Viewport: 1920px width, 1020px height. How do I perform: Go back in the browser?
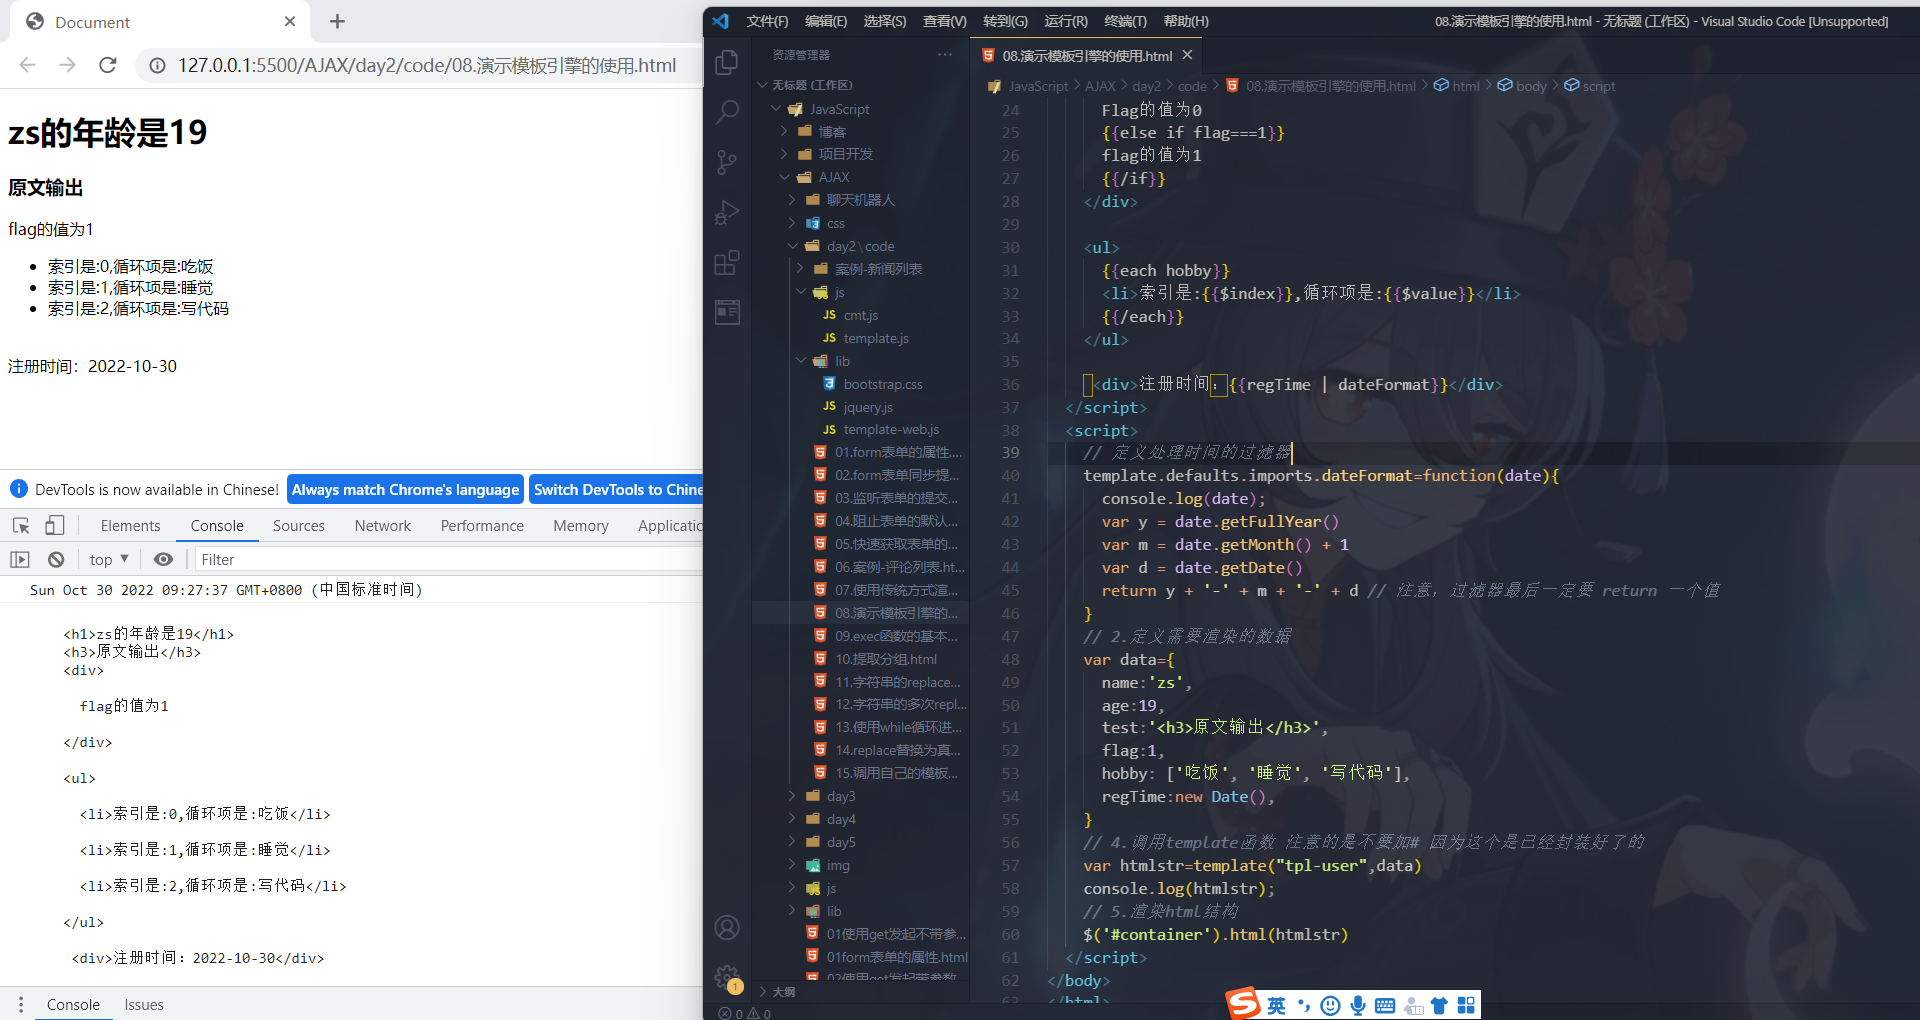pyautogui.click(x=27, y=65)
